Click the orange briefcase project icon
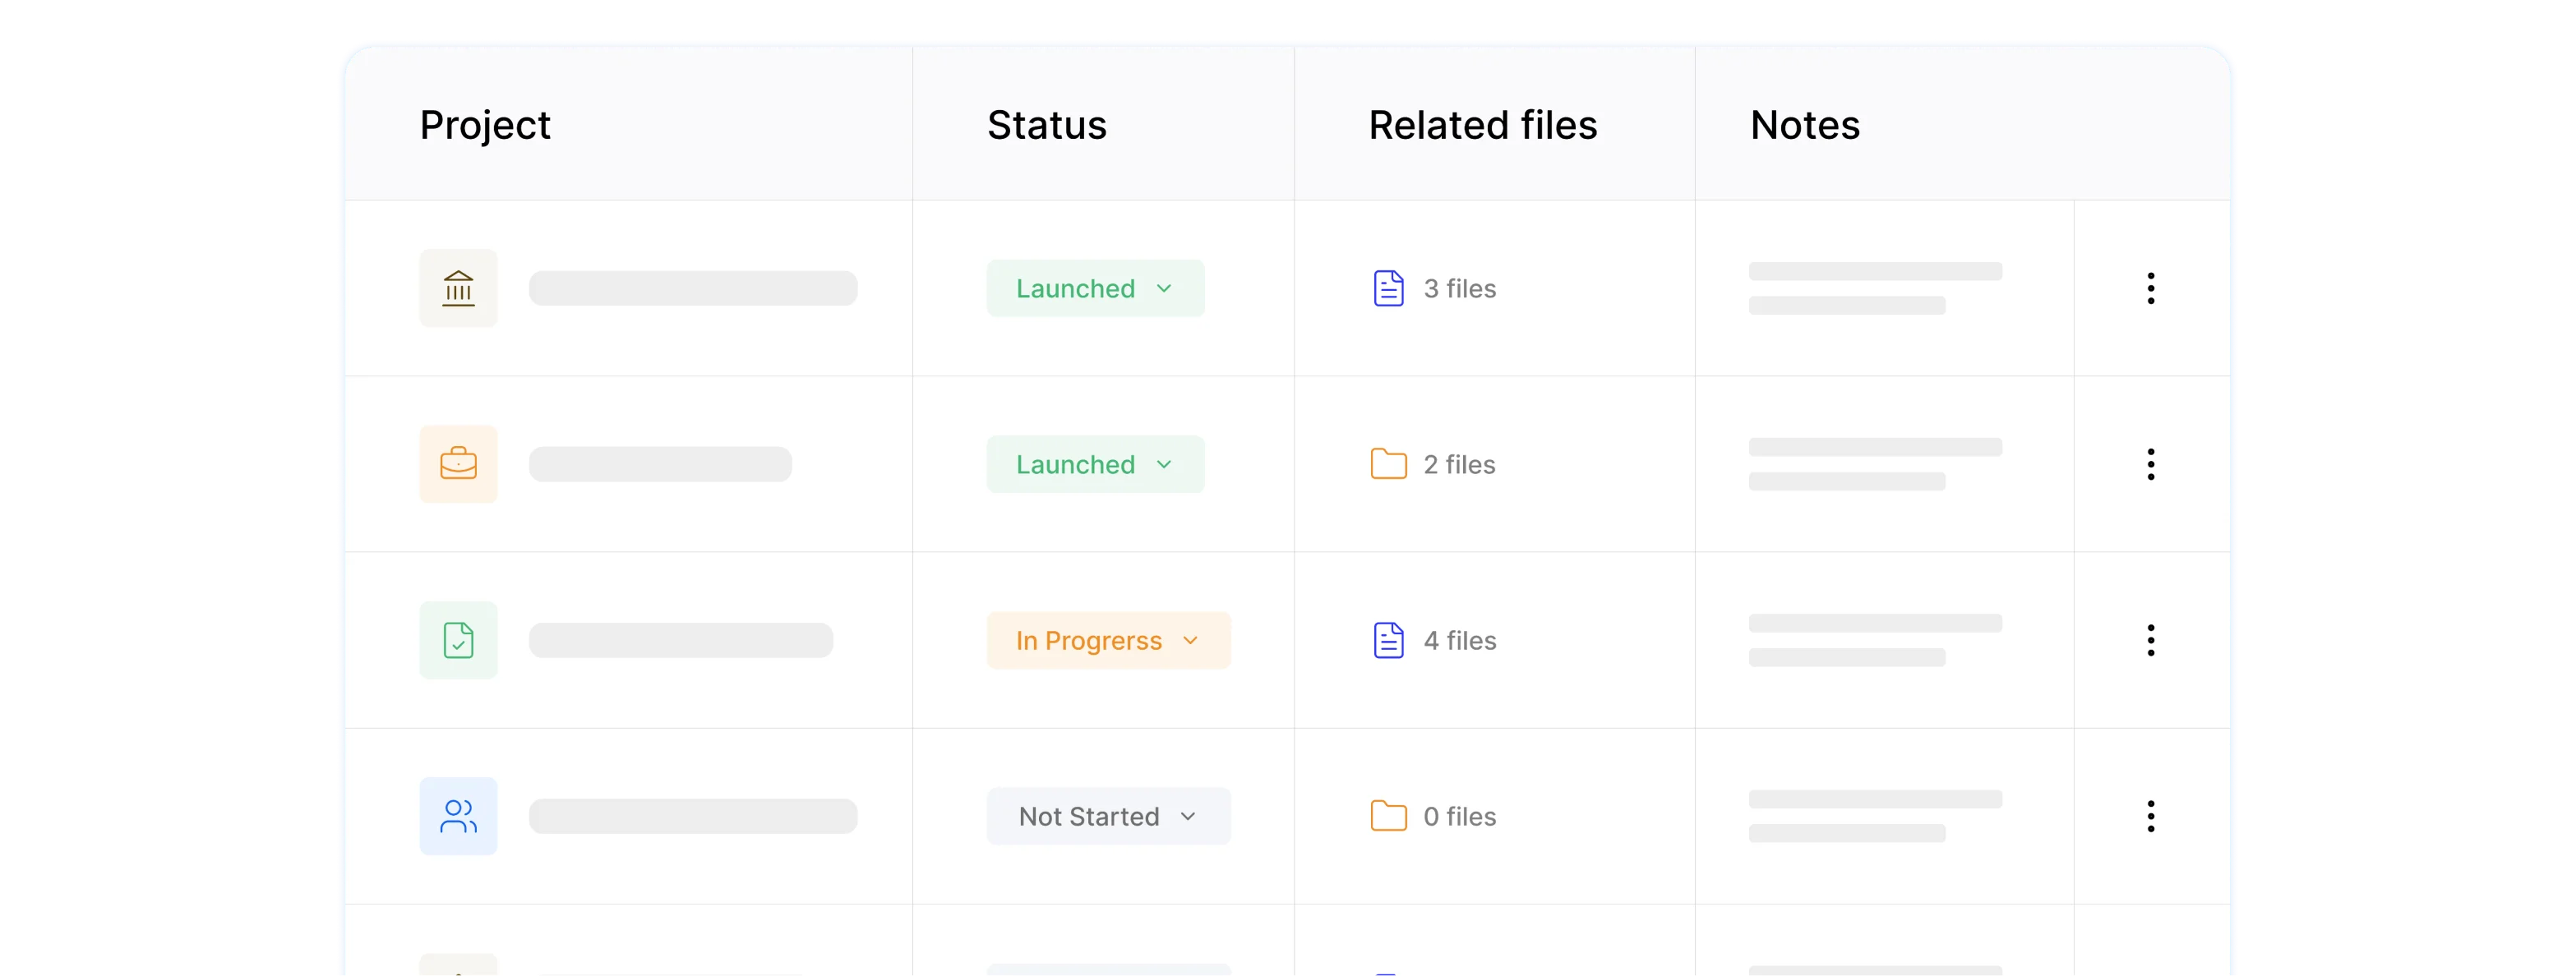The image size is (2576, 976). click(458, 464)
